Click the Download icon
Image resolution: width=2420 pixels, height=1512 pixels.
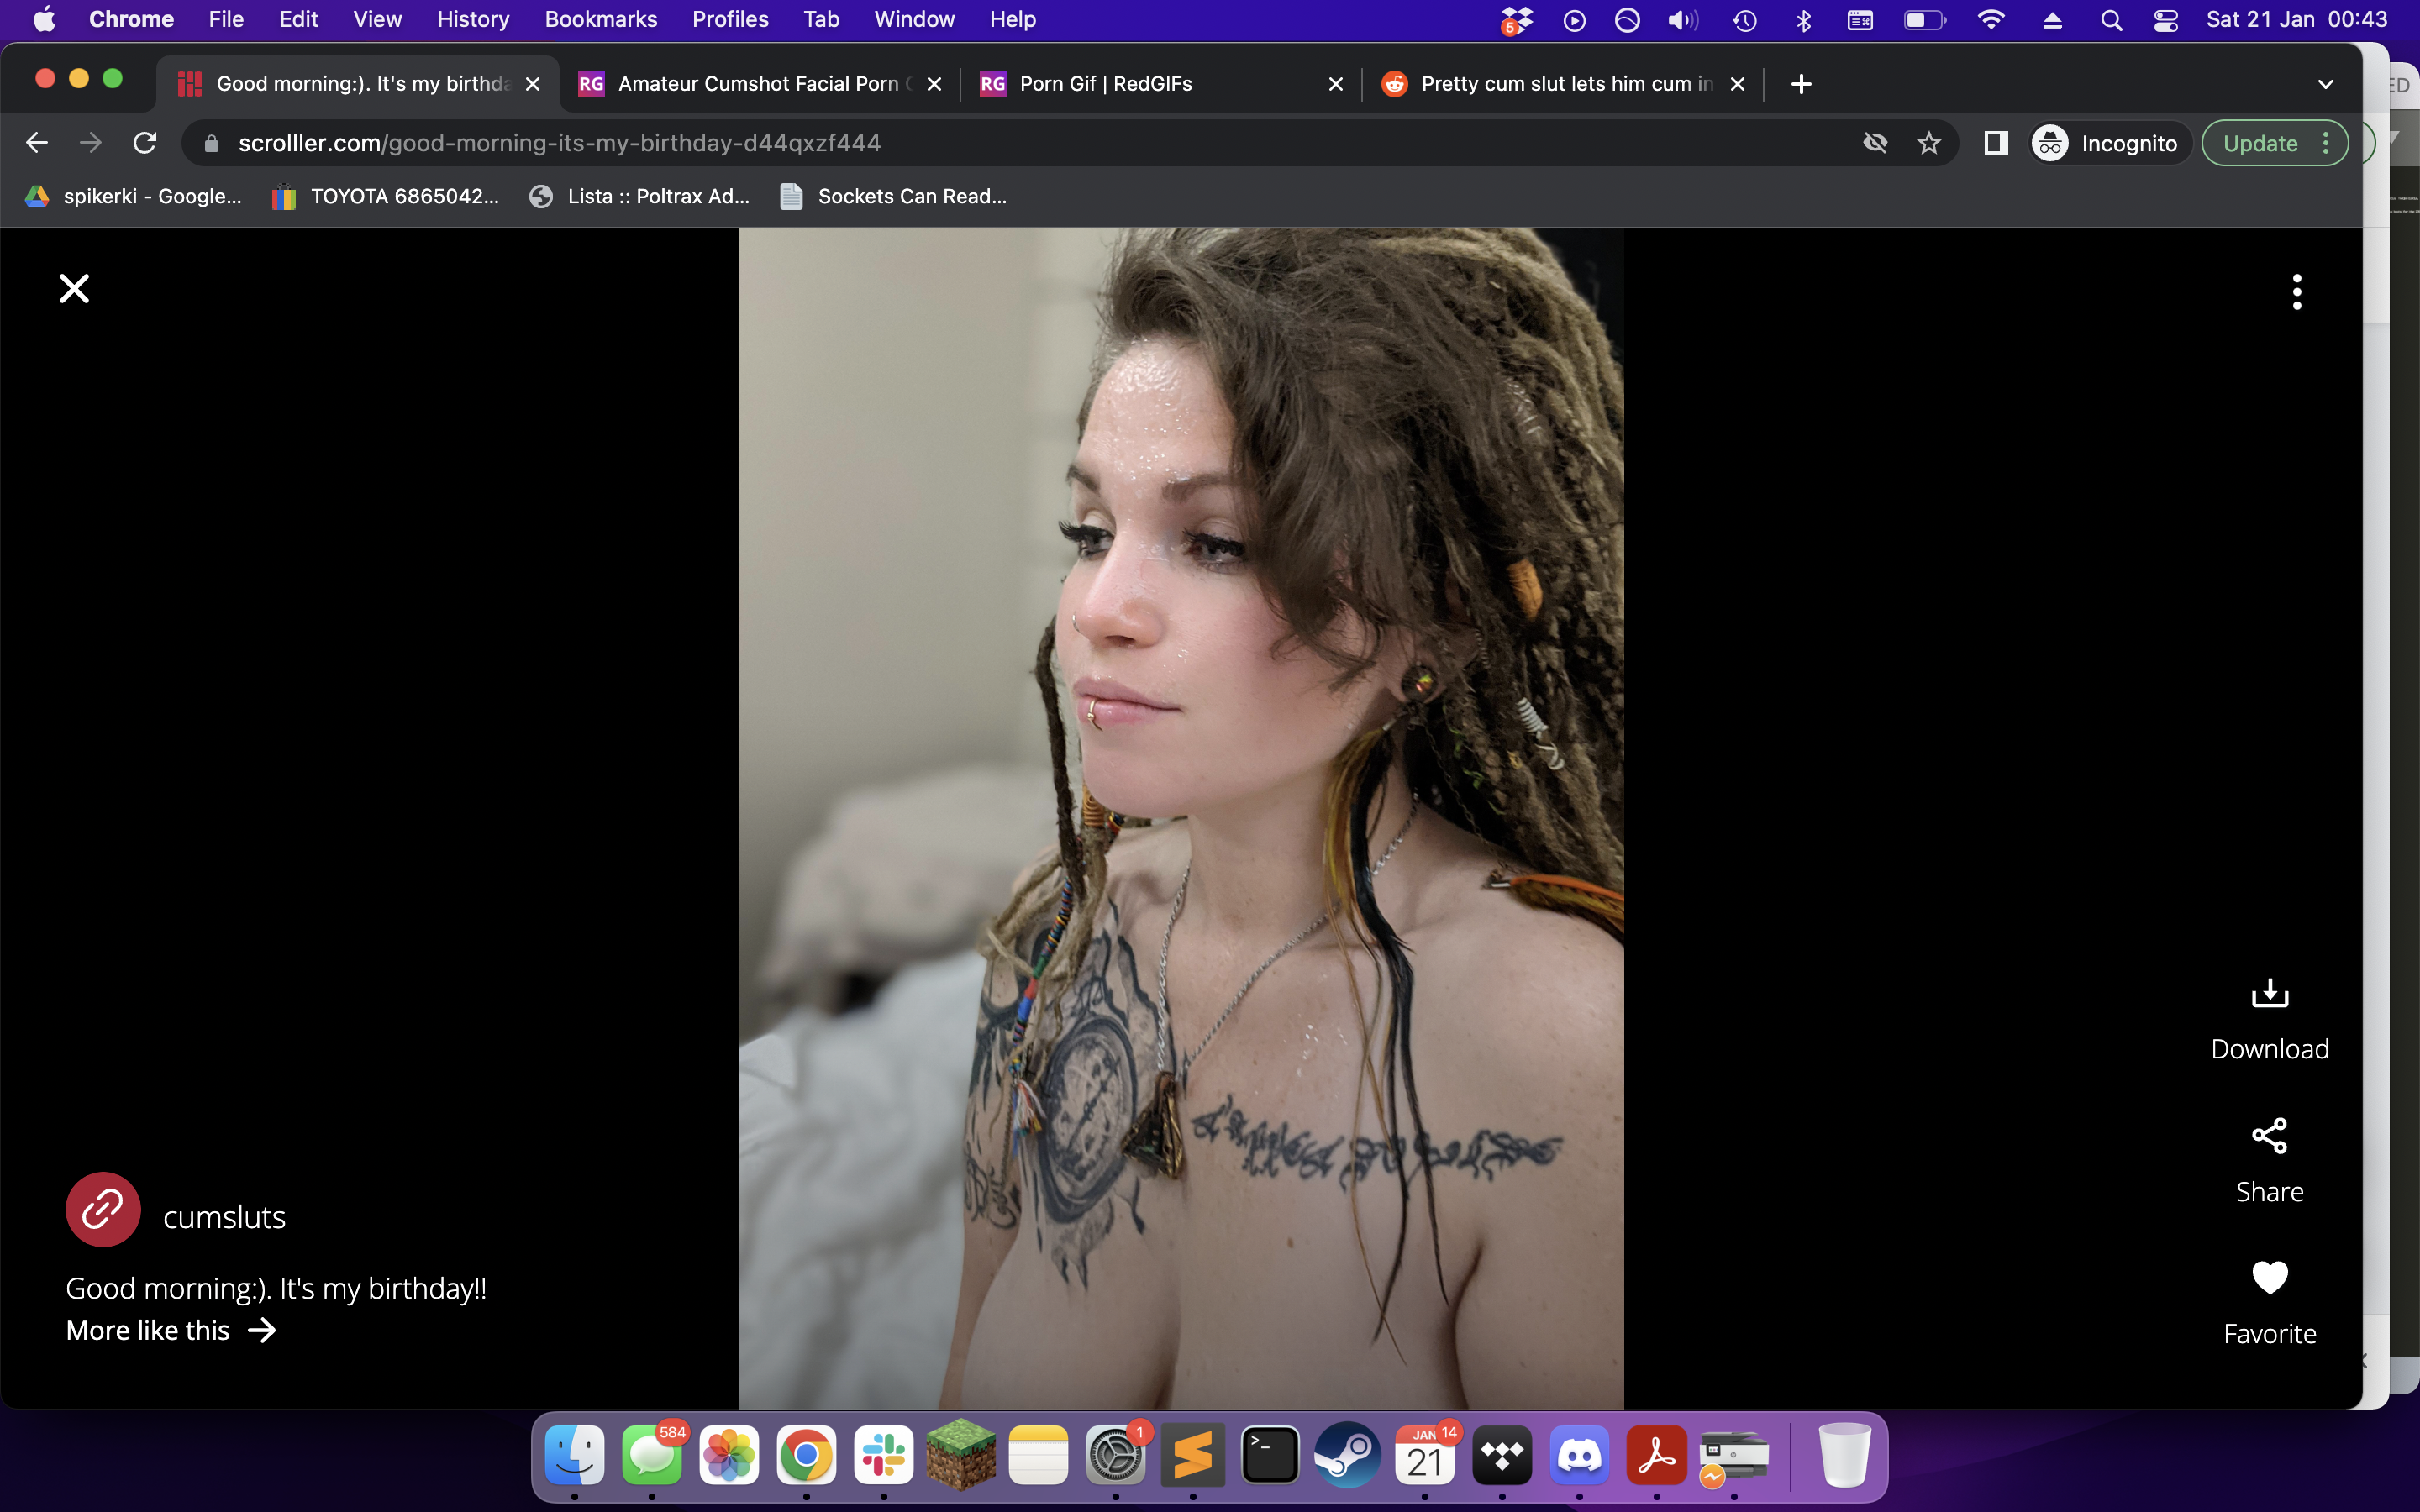pyautogui.click(x=2269, y=993)
